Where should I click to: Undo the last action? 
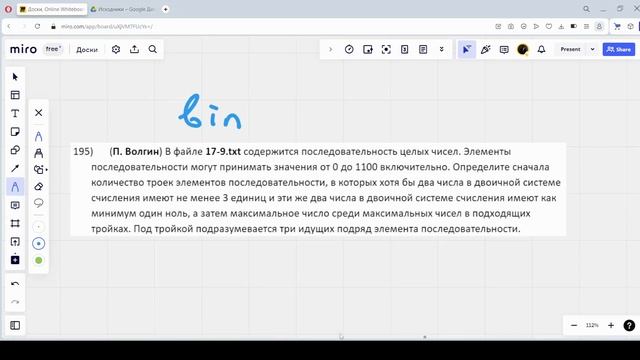coord(15,284)
